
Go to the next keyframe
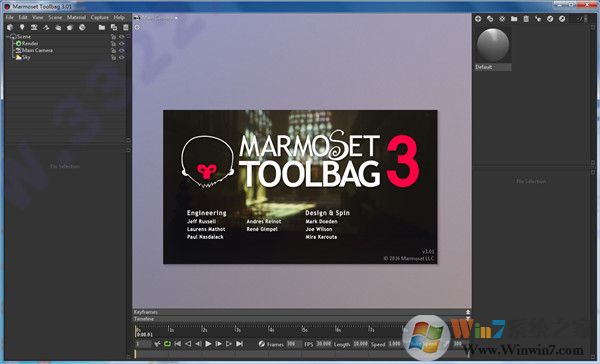229,344
